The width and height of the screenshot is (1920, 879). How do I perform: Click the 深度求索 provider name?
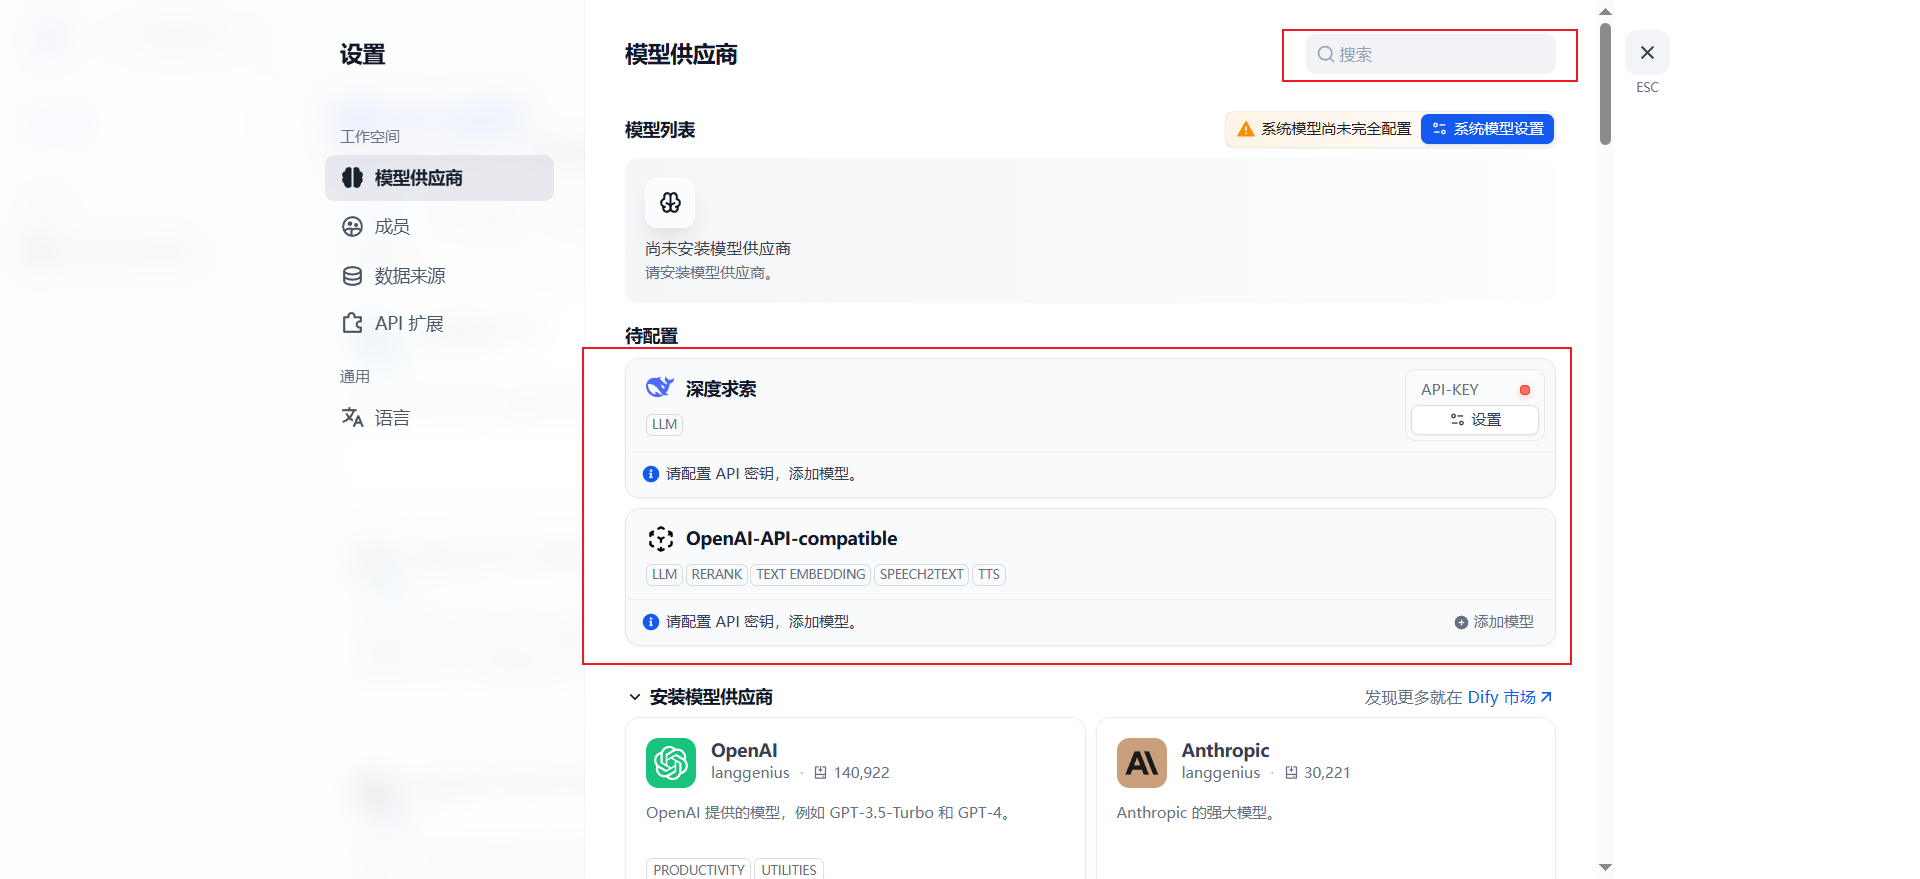pos(721,389)
